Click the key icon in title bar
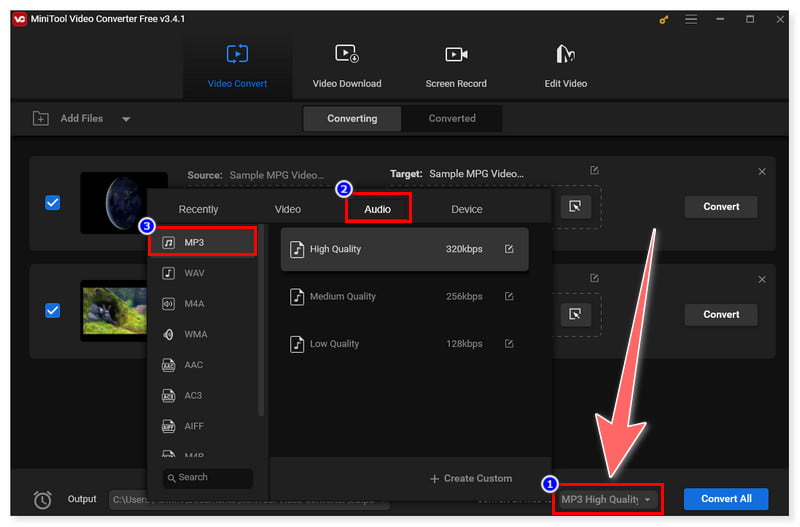This screenshot has width=800, height=527. [664, 19]
